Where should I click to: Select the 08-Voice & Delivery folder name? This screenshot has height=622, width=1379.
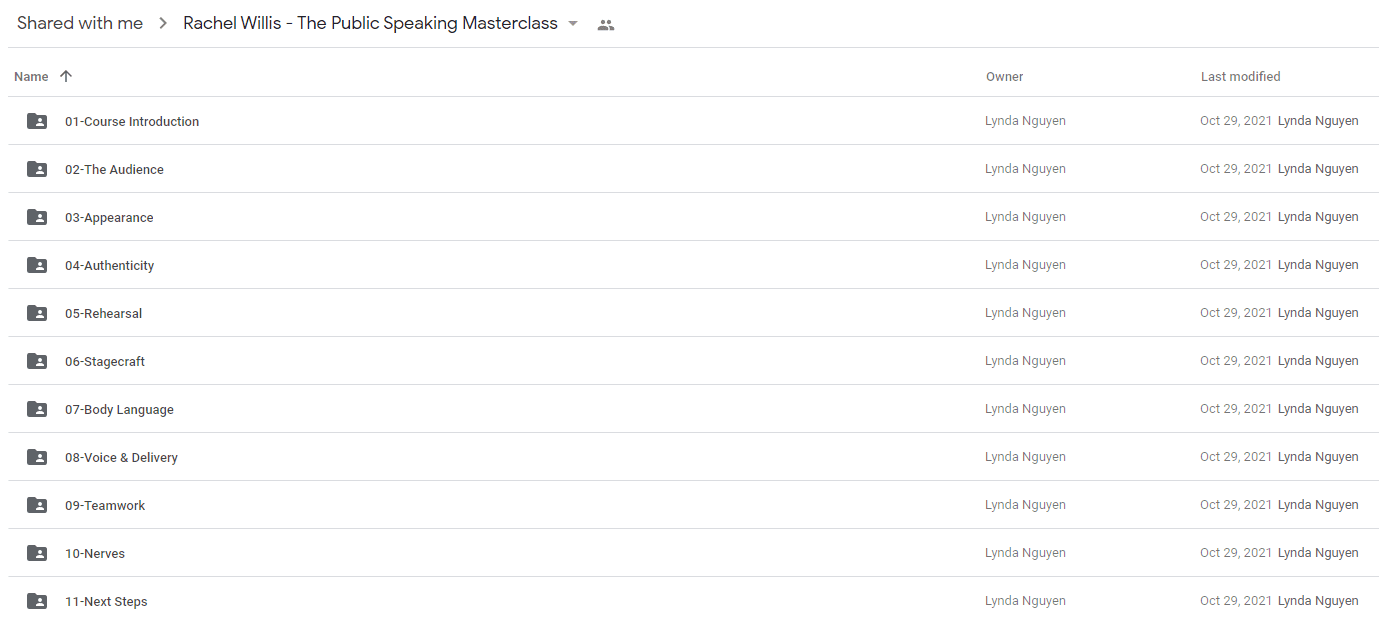pyautogui.click(x=121, y=458)
